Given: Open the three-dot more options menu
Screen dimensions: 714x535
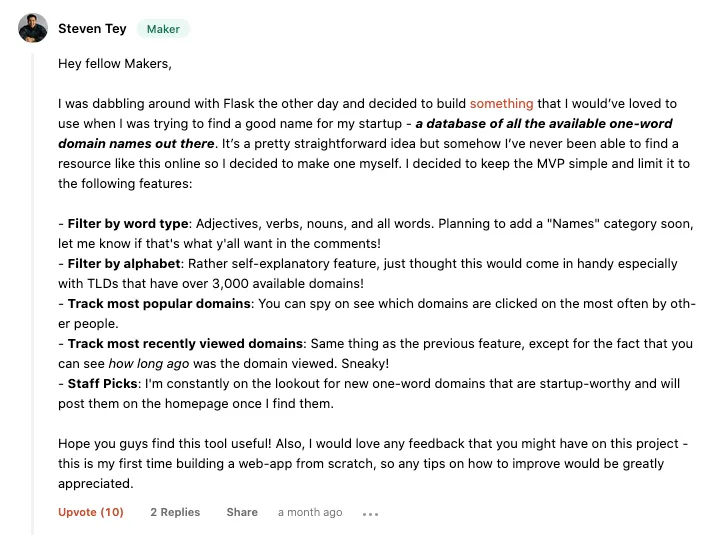Looking at the screenshot, I should click(370, 514).
